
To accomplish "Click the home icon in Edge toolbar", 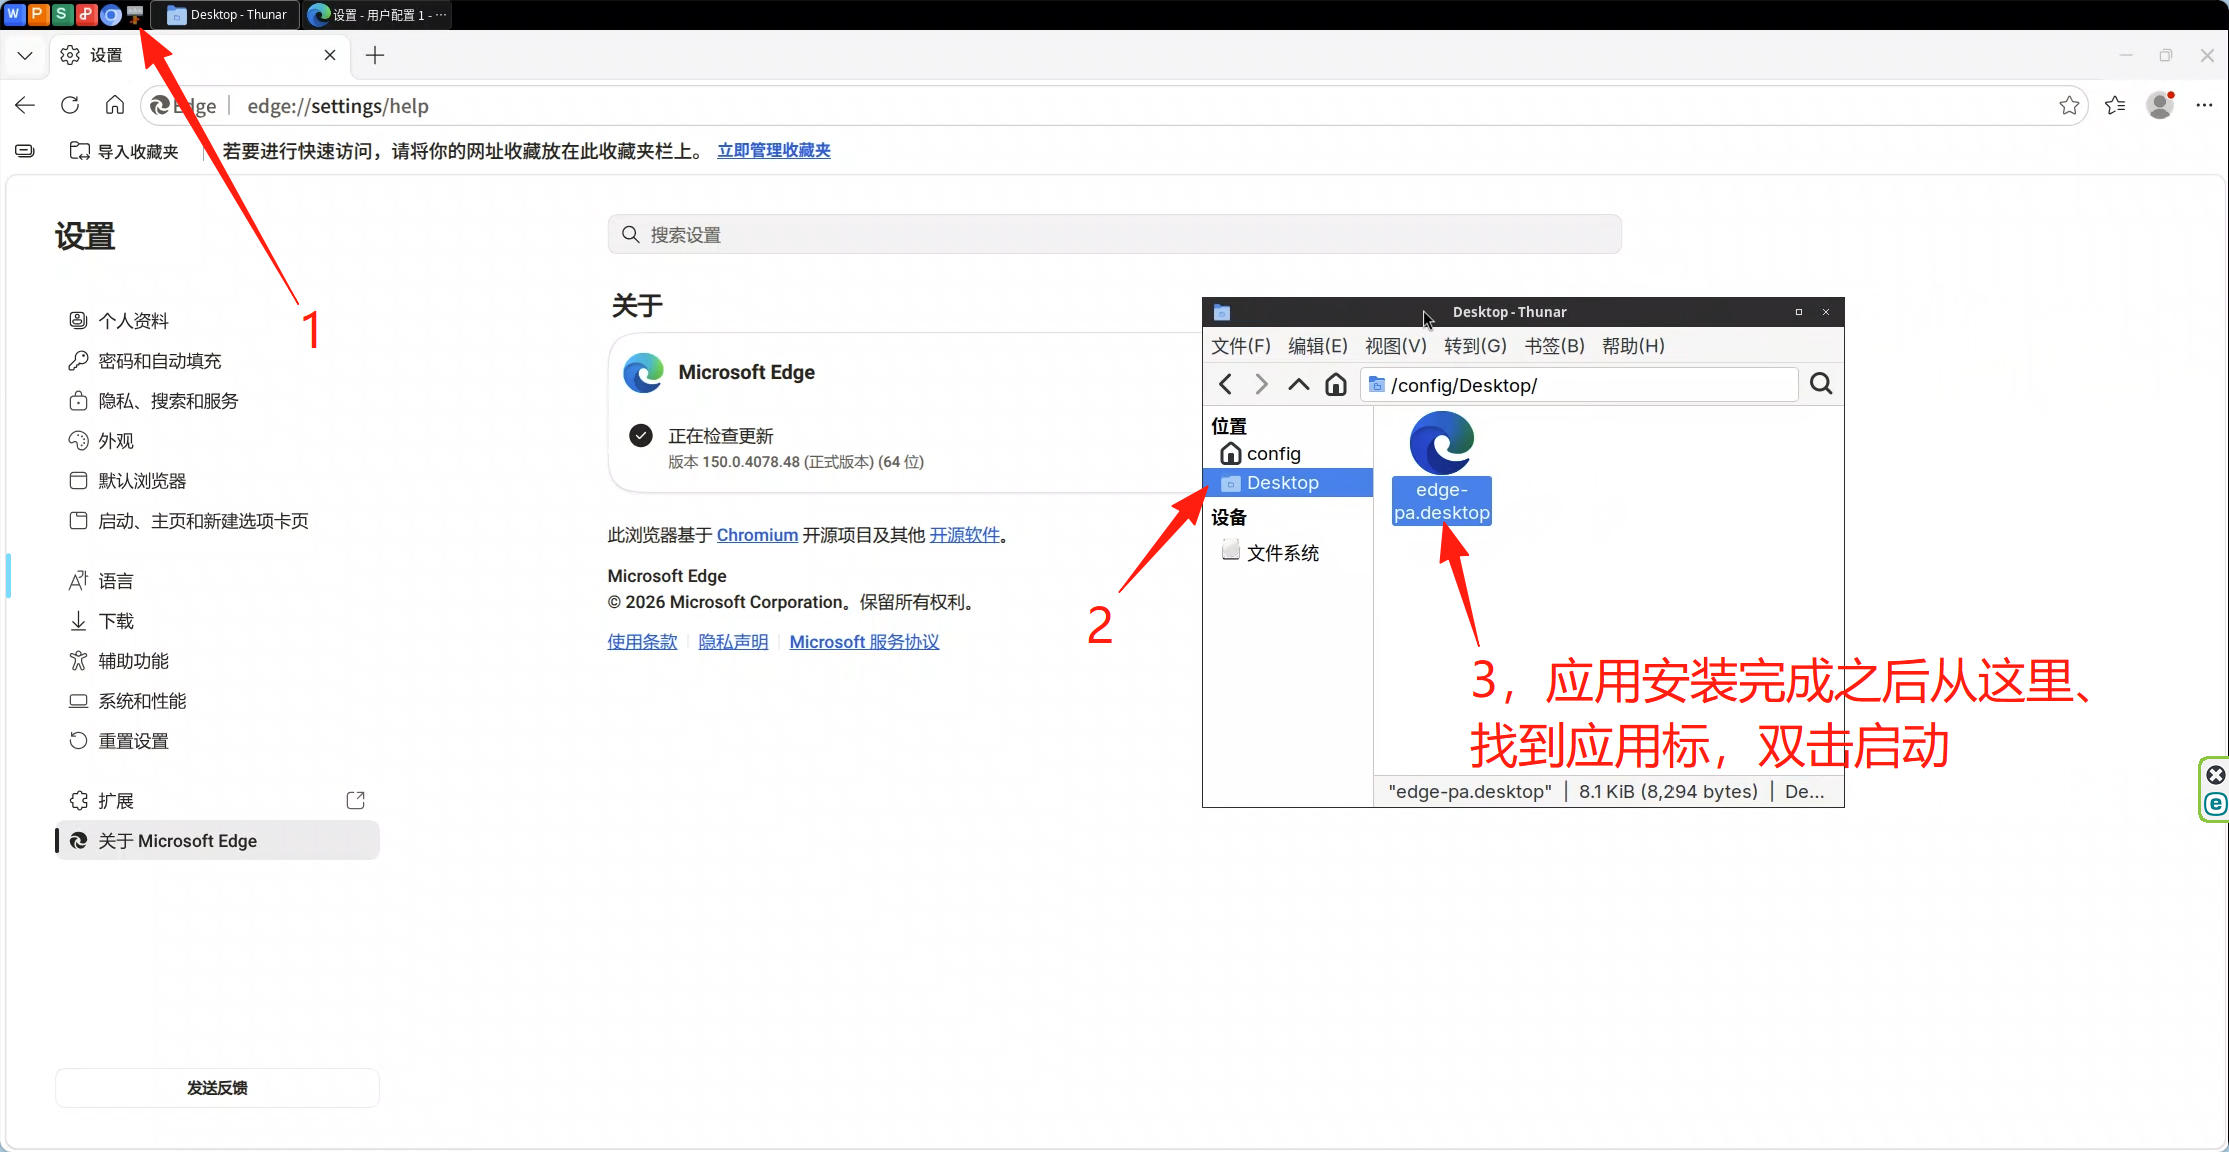I will (x=115, y=105).
